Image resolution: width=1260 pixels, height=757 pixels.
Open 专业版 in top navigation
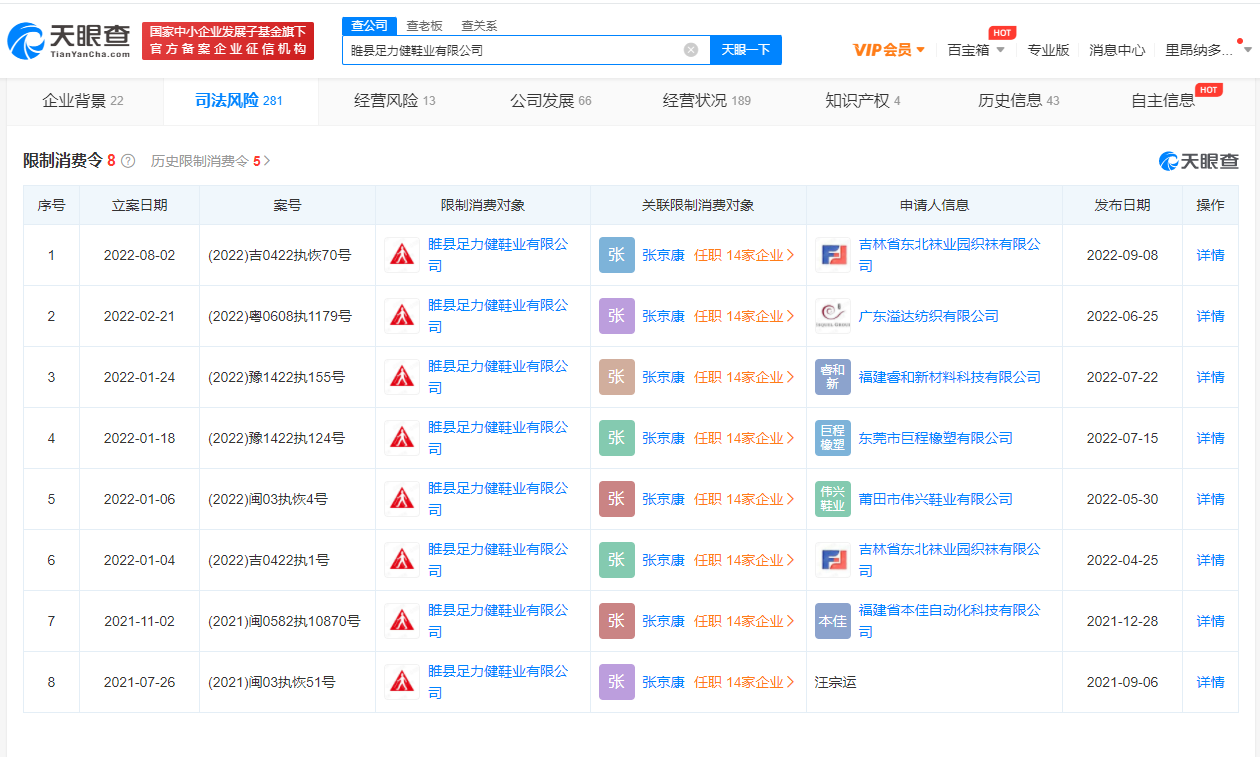(x=1048, y=49)
